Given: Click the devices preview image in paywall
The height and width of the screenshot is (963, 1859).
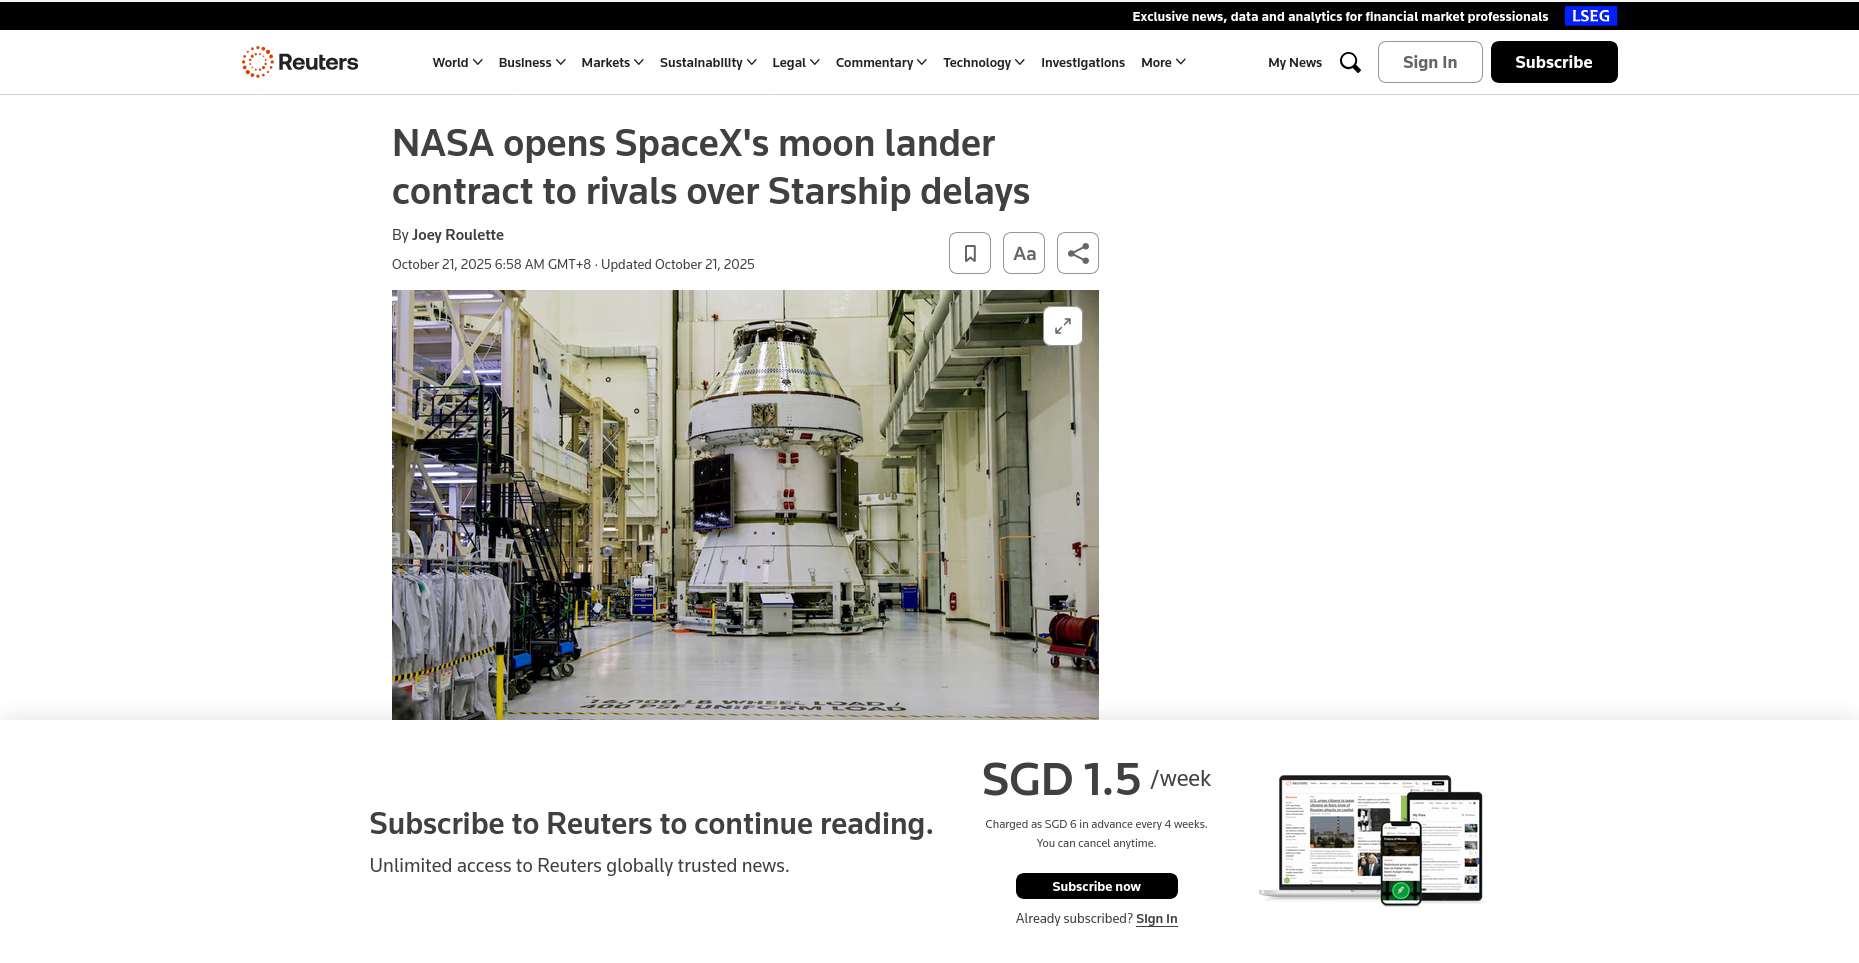Looking at the screenshot, I should (1371, 839).
